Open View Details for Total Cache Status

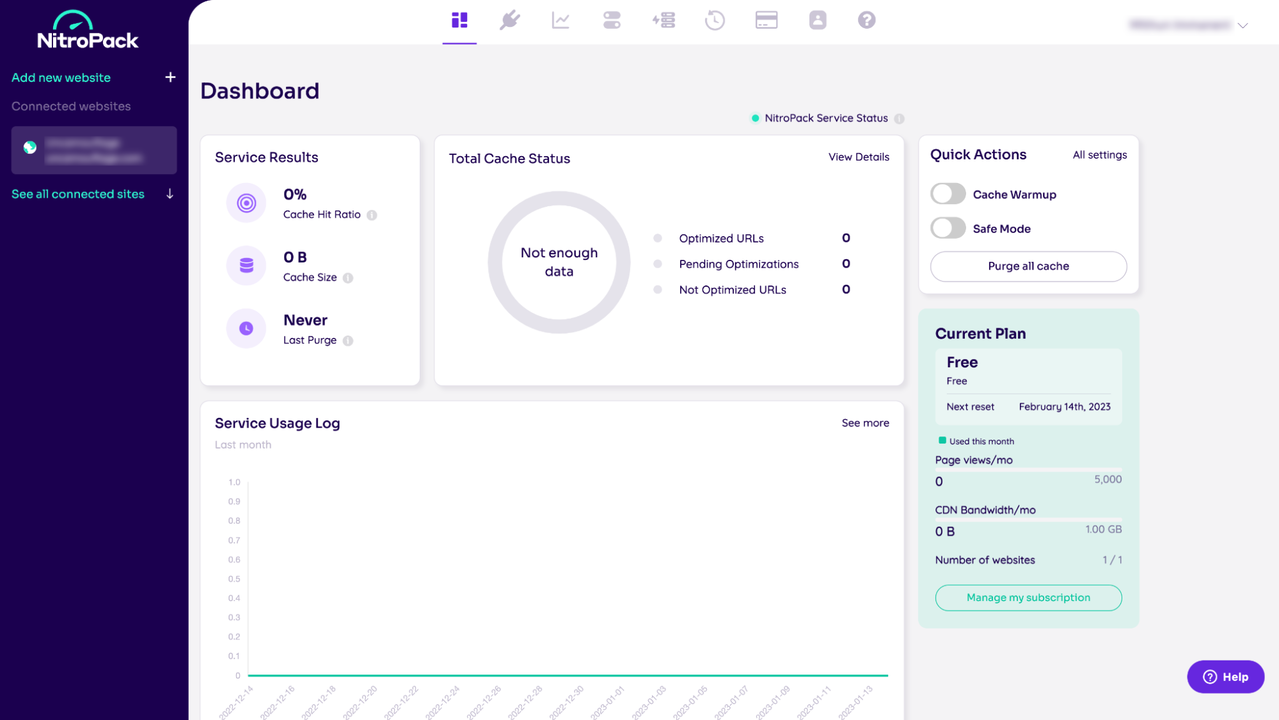858,157
